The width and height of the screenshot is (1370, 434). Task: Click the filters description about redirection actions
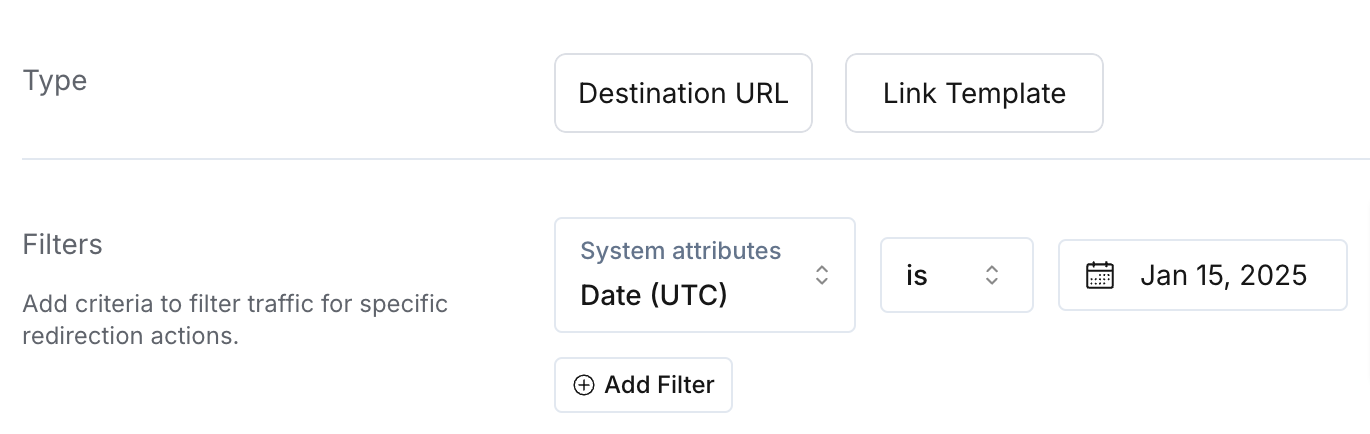point(235,318)
